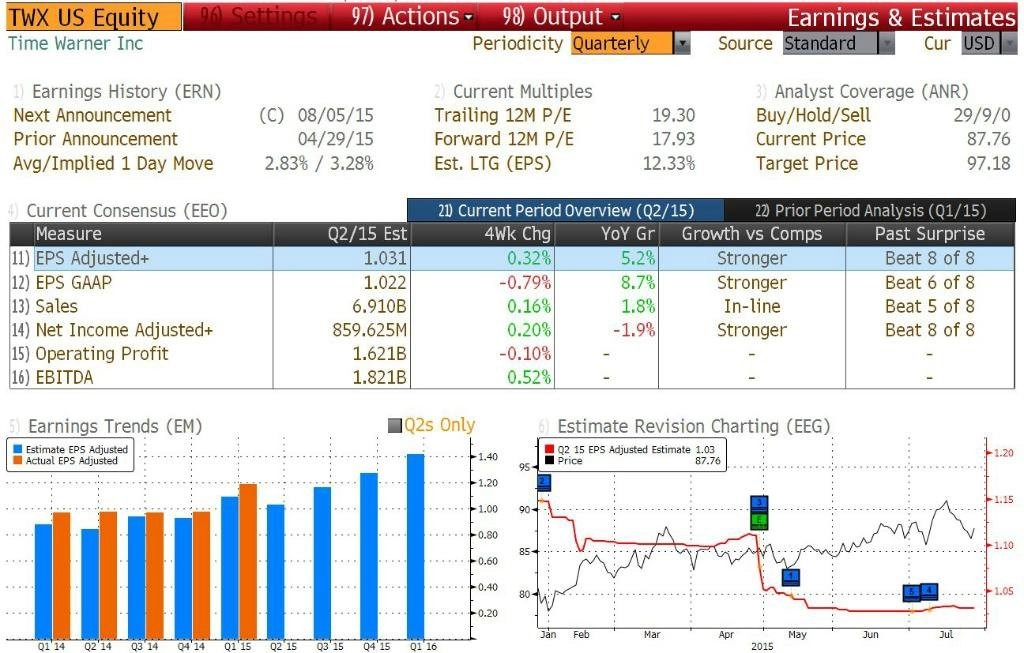Select the Operating Profit row
Image resolution: width=1024 pixels, height=653 pixels.
point(512,354)
